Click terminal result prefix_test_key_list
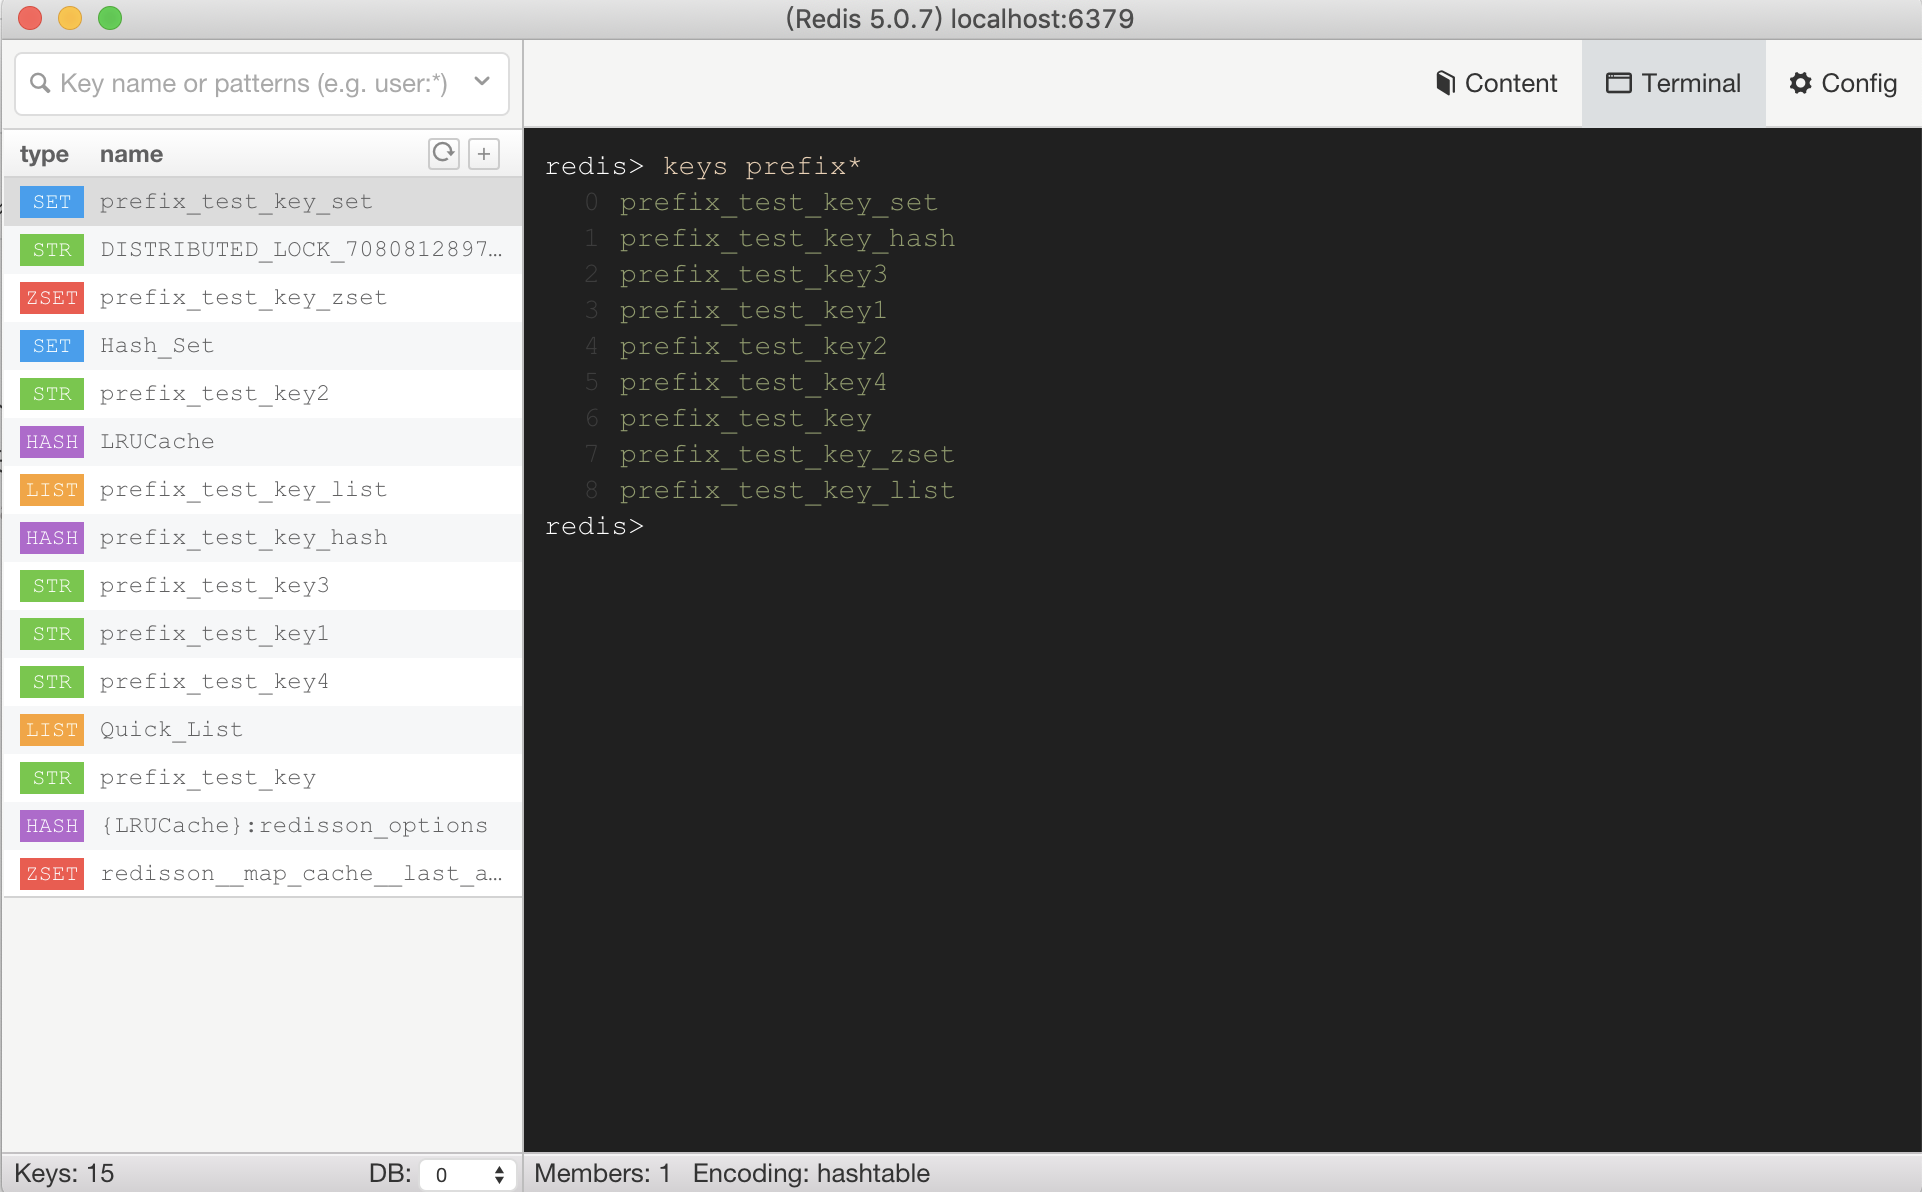Screen dimensions: 1922x1192 click(787, 491)
